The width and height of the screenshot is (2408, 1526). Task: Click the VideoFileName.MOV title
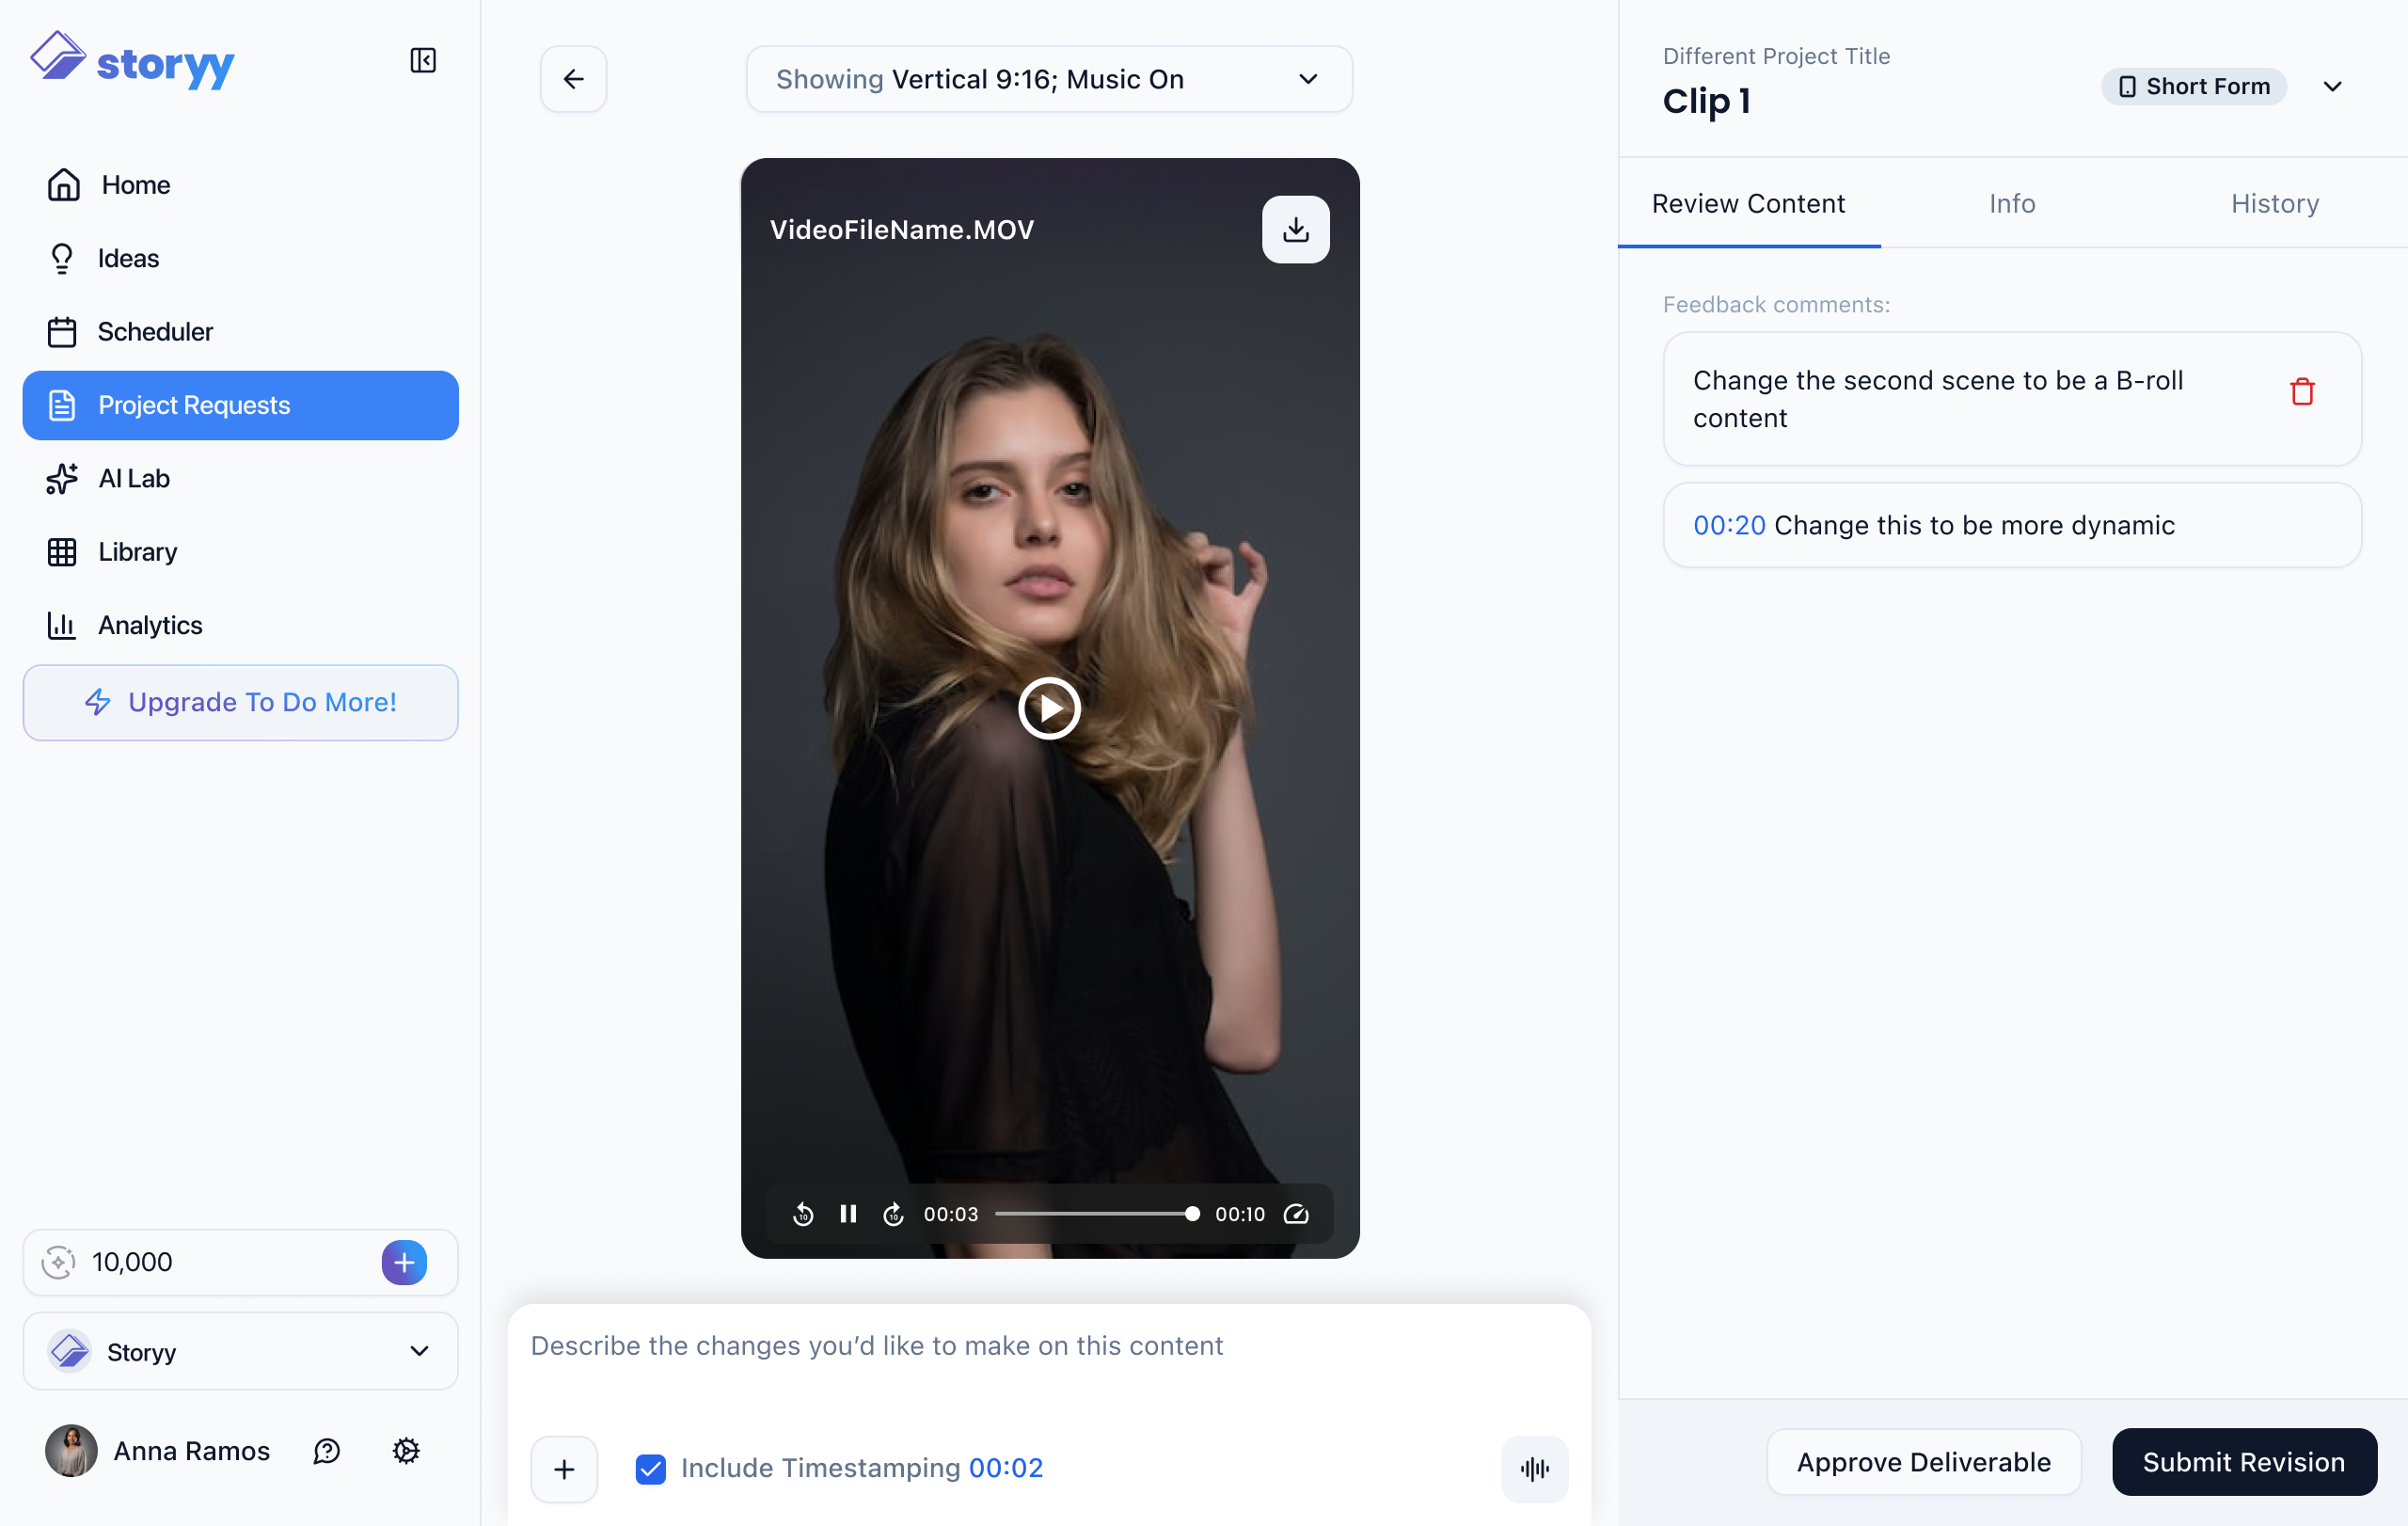(x=902, y=230)
